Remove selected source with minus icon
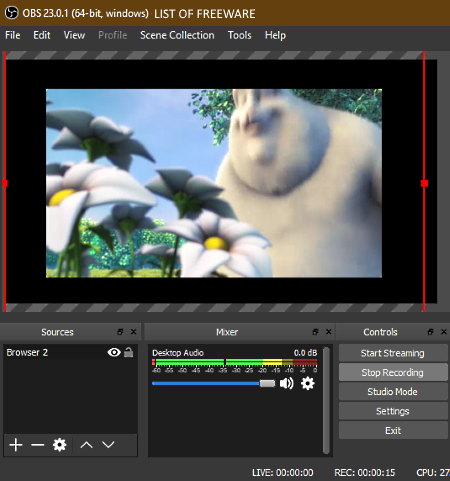This screenshot has width=450, height=481. click(x=37, y=445)
